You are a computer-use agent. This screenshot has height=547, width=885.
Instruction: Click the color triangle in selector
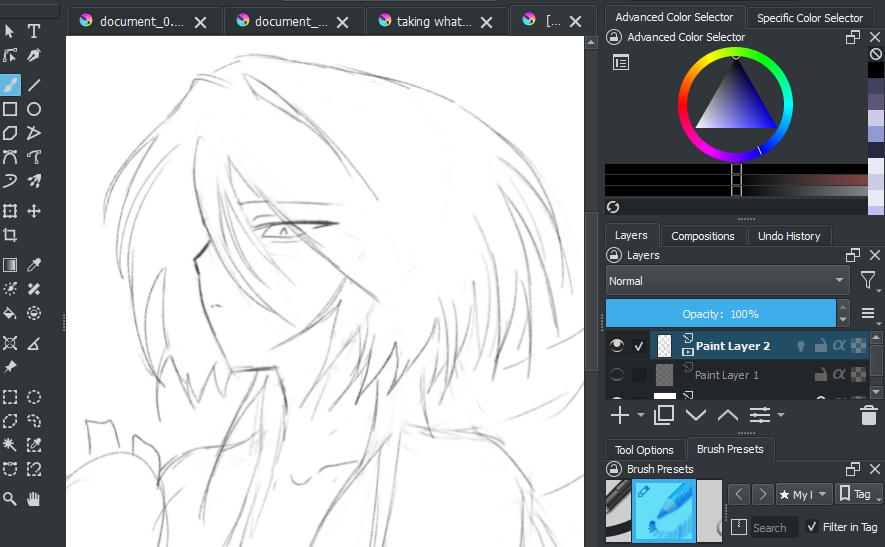pyautogui.click(x=735, y=102)
